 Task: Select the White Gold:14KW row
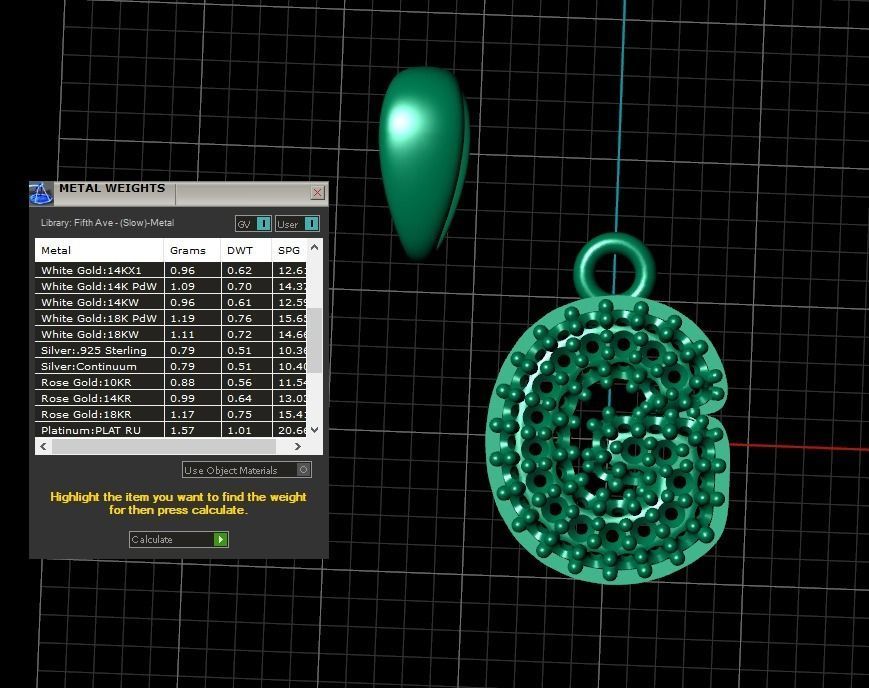pos(171,303)
